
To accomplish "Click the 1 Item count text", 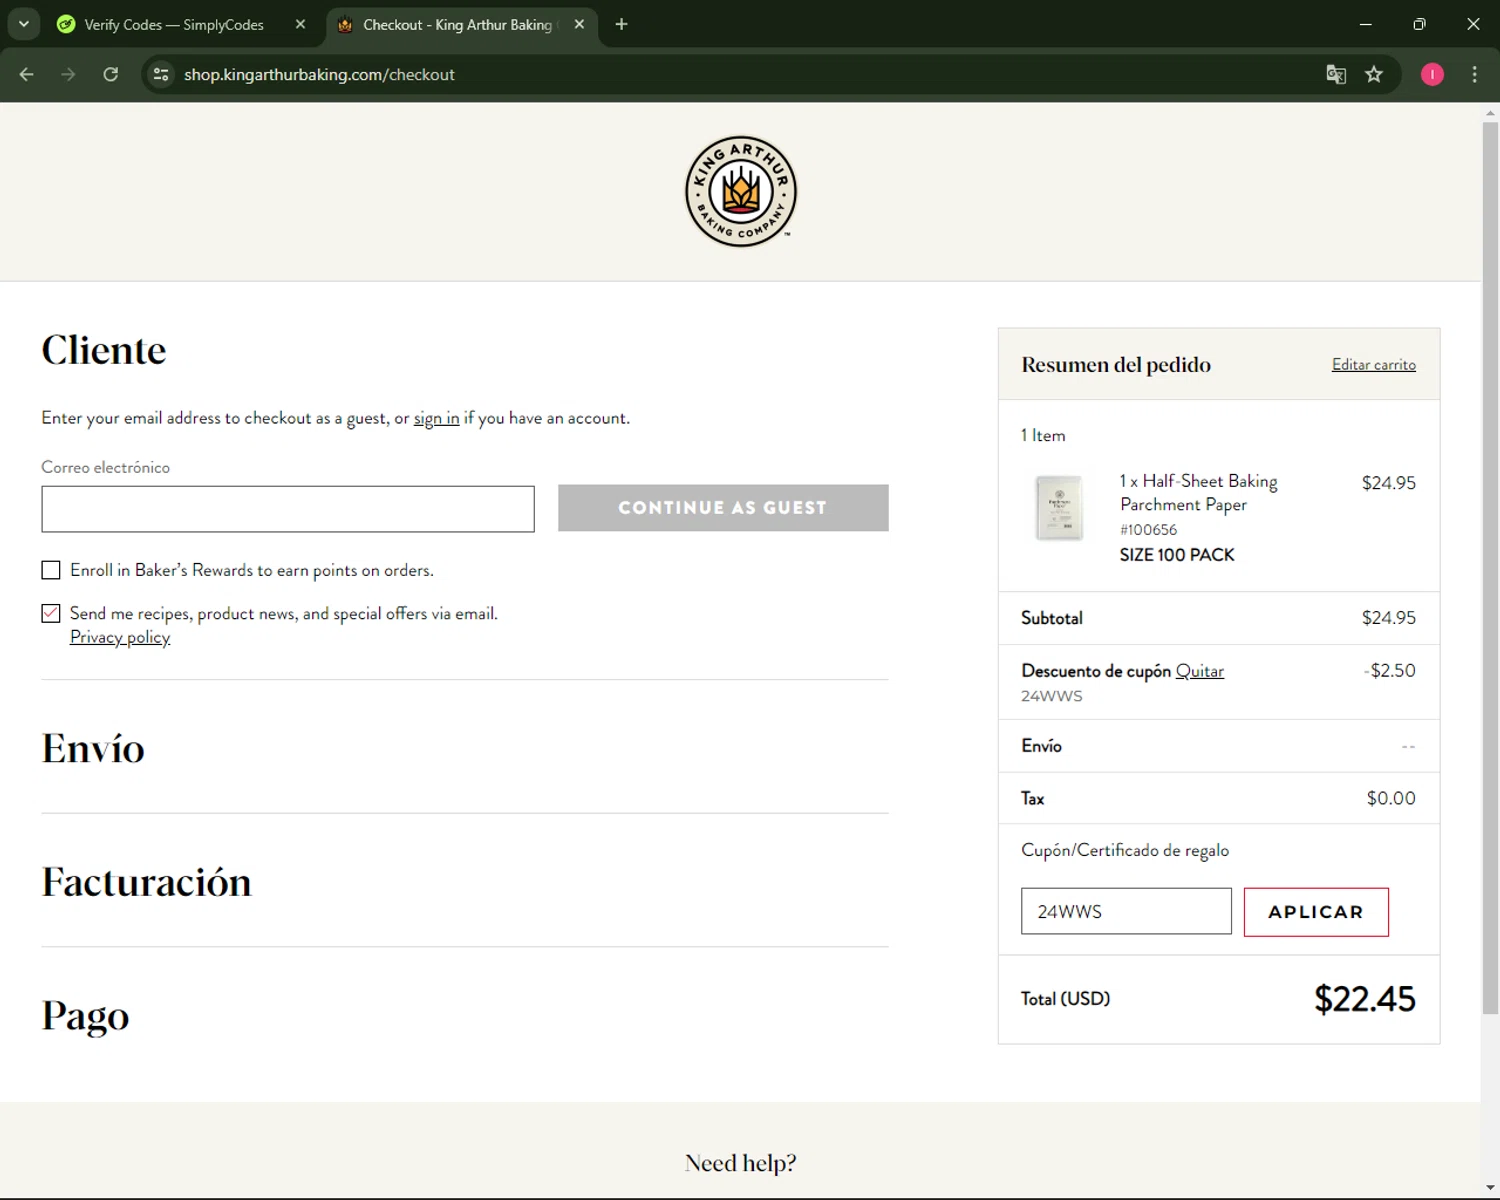I will [x=1043, y=436].
